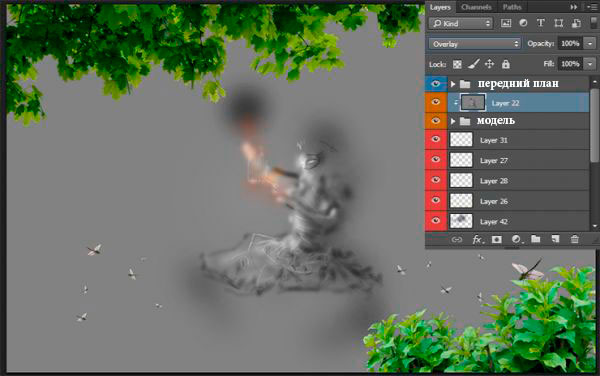The width and height of the screenshot is (600, 376).
Task: Lock image pixels brush icon
Action: click(x=473, y=64)
